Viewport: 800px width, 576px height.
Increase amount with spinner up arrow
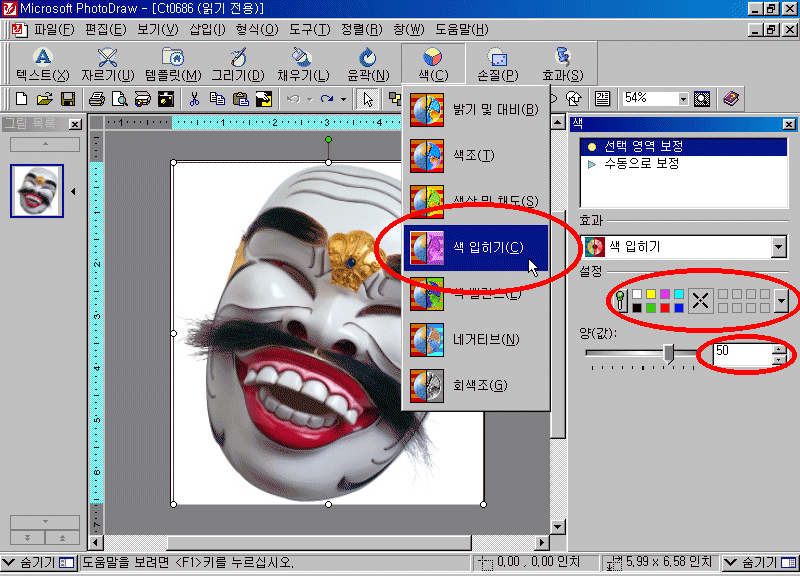coord(779,349)
